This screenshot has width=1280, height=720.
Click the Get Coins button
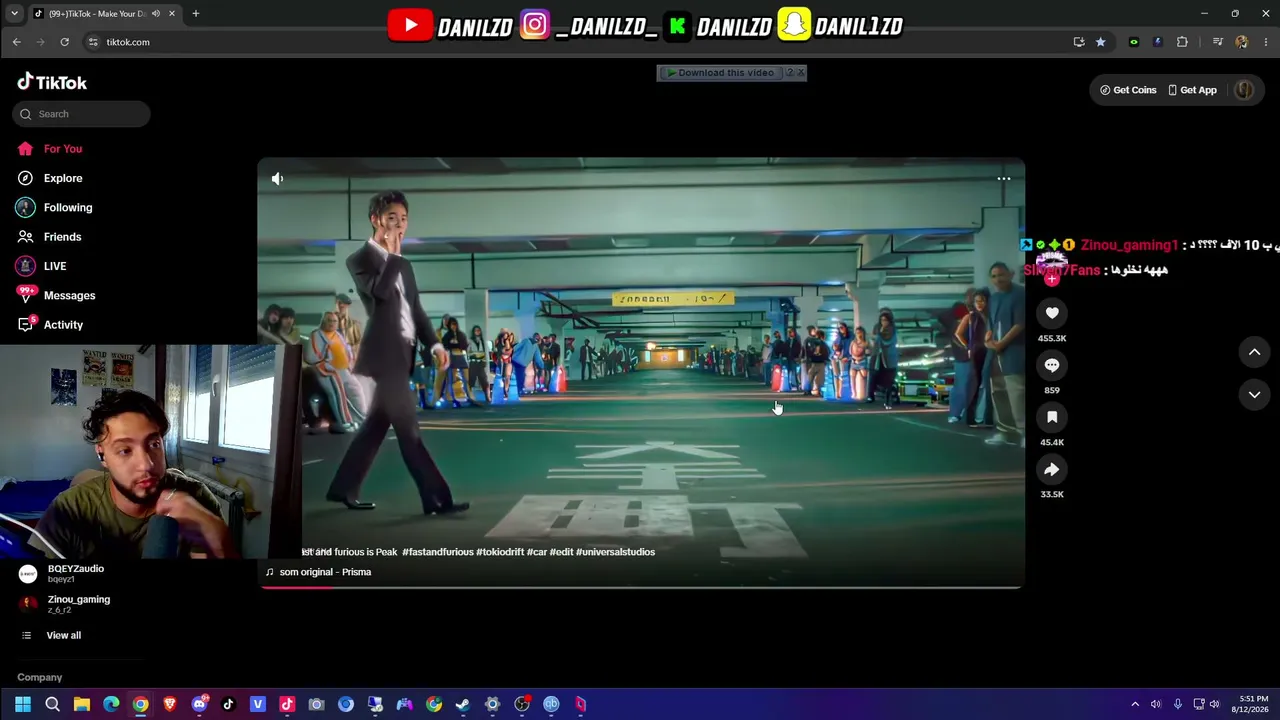tap(1128, 90)
